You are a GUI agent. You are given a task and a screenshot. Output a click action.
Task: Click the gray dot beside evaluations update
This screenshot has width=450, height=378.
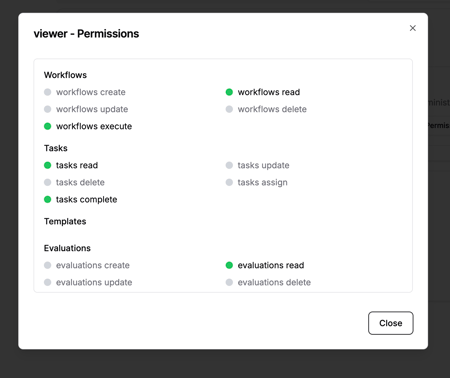coord(47,282)
